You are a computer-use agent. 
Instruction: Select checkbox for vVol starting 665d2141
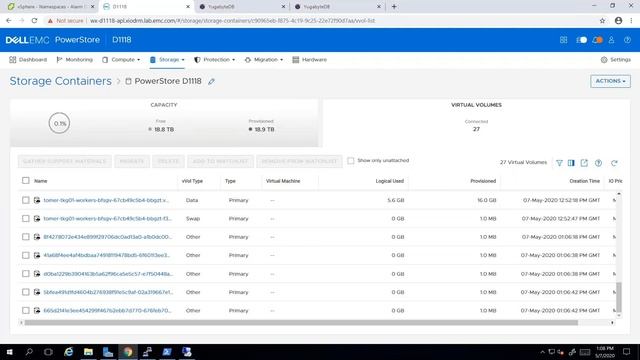[26, 310]
